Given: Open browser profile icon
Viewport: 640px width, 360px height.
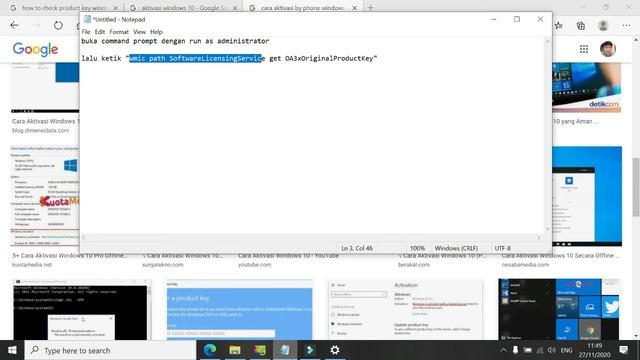Looking at the screenshot, I should (603, 25).
